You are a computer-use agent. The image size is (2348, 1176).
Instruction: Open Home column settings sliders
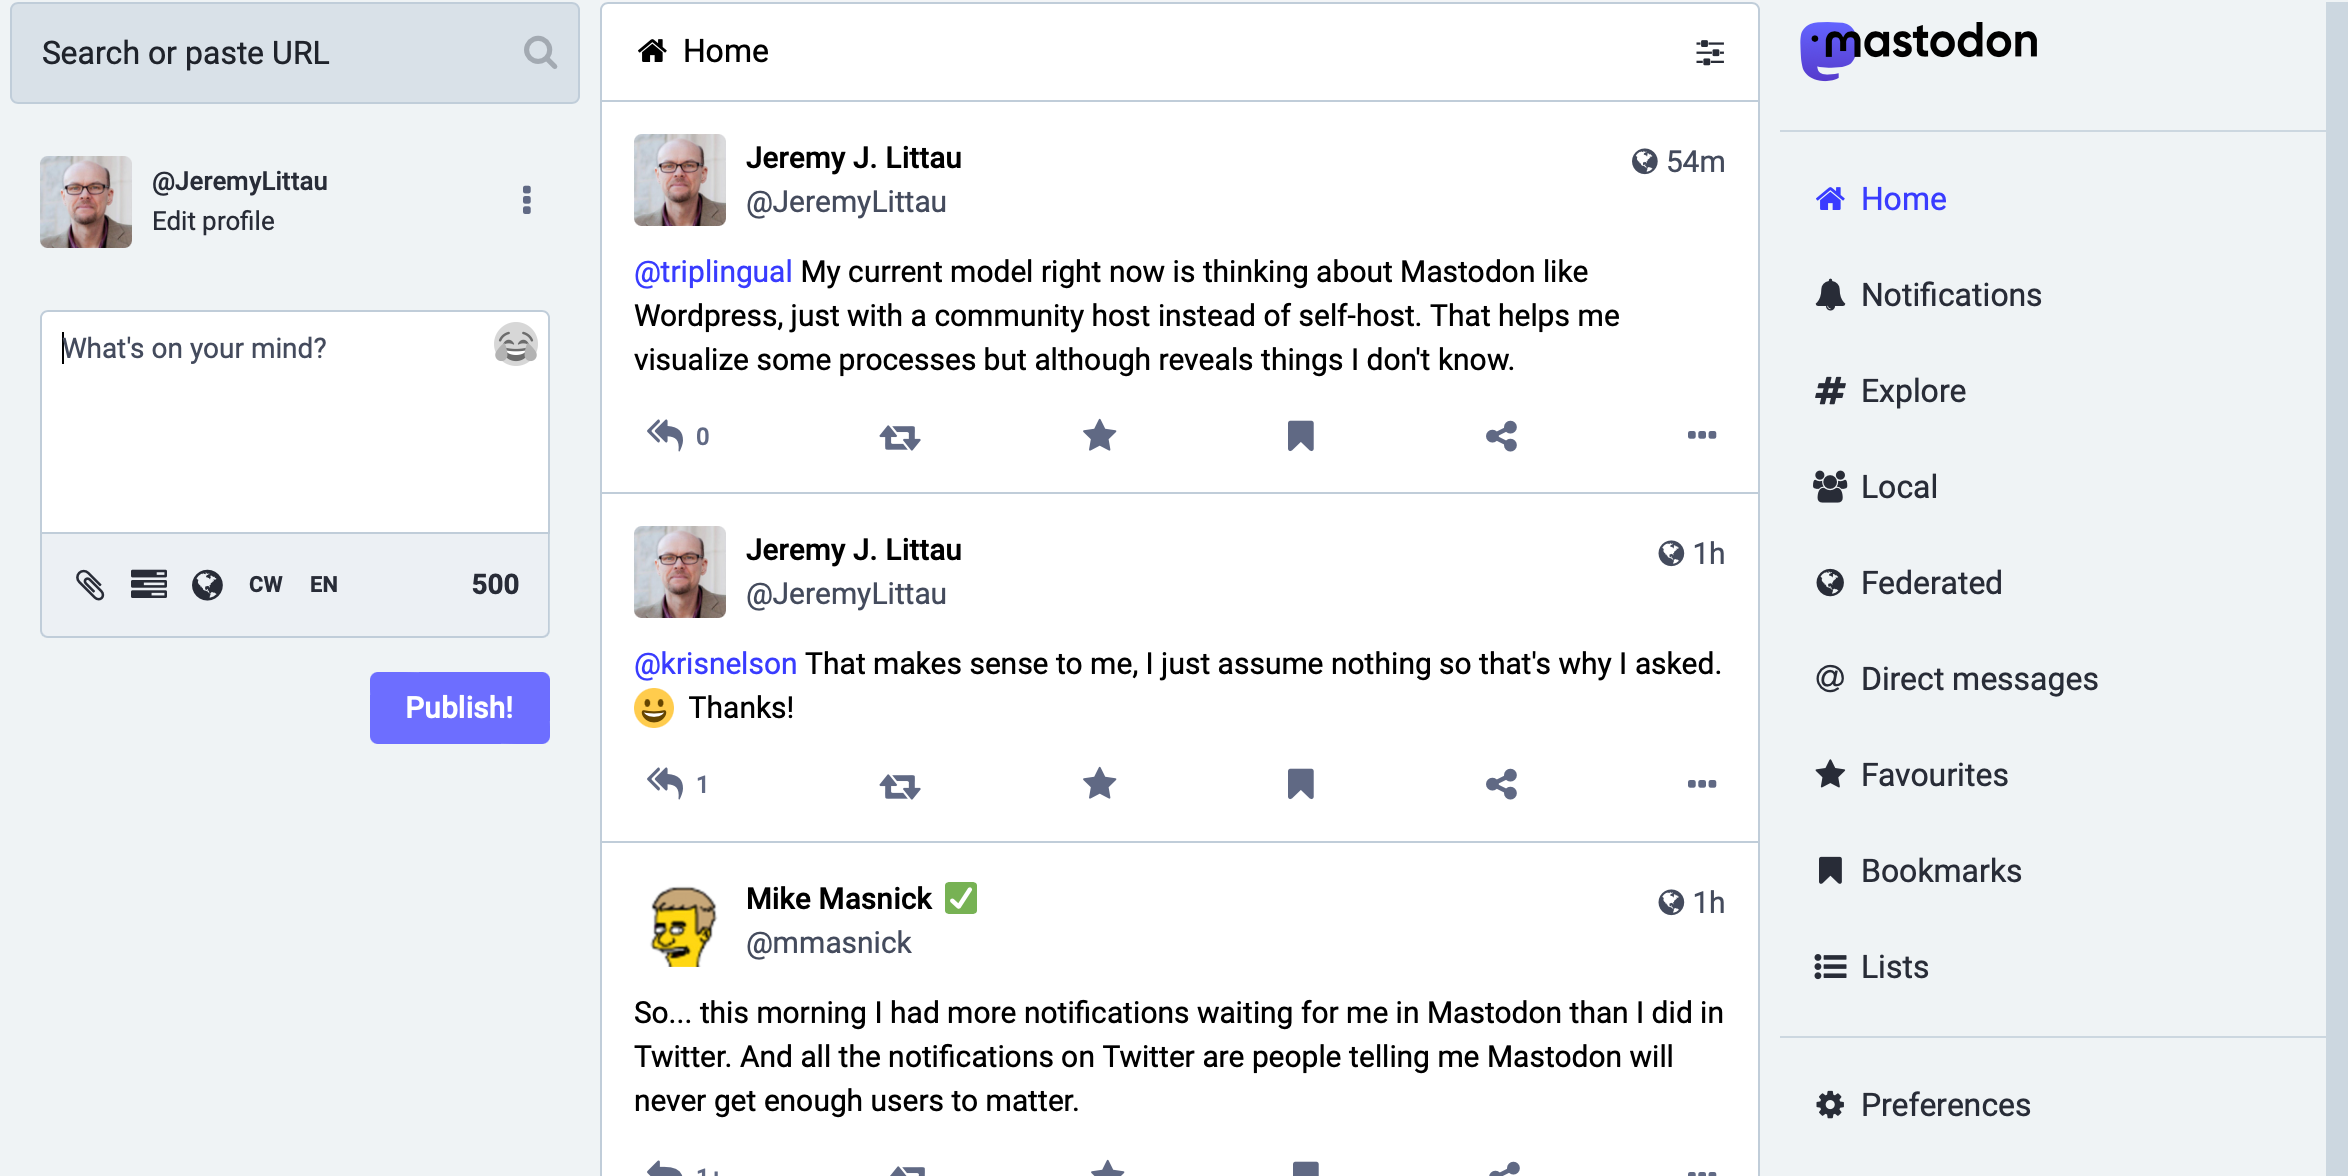point(1709,52)
